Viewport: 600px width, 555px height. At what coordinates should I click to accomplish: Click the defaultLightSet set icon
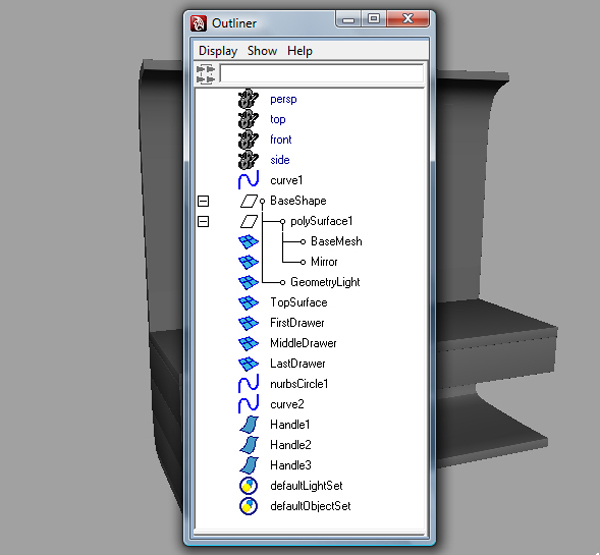coord(248,486)
